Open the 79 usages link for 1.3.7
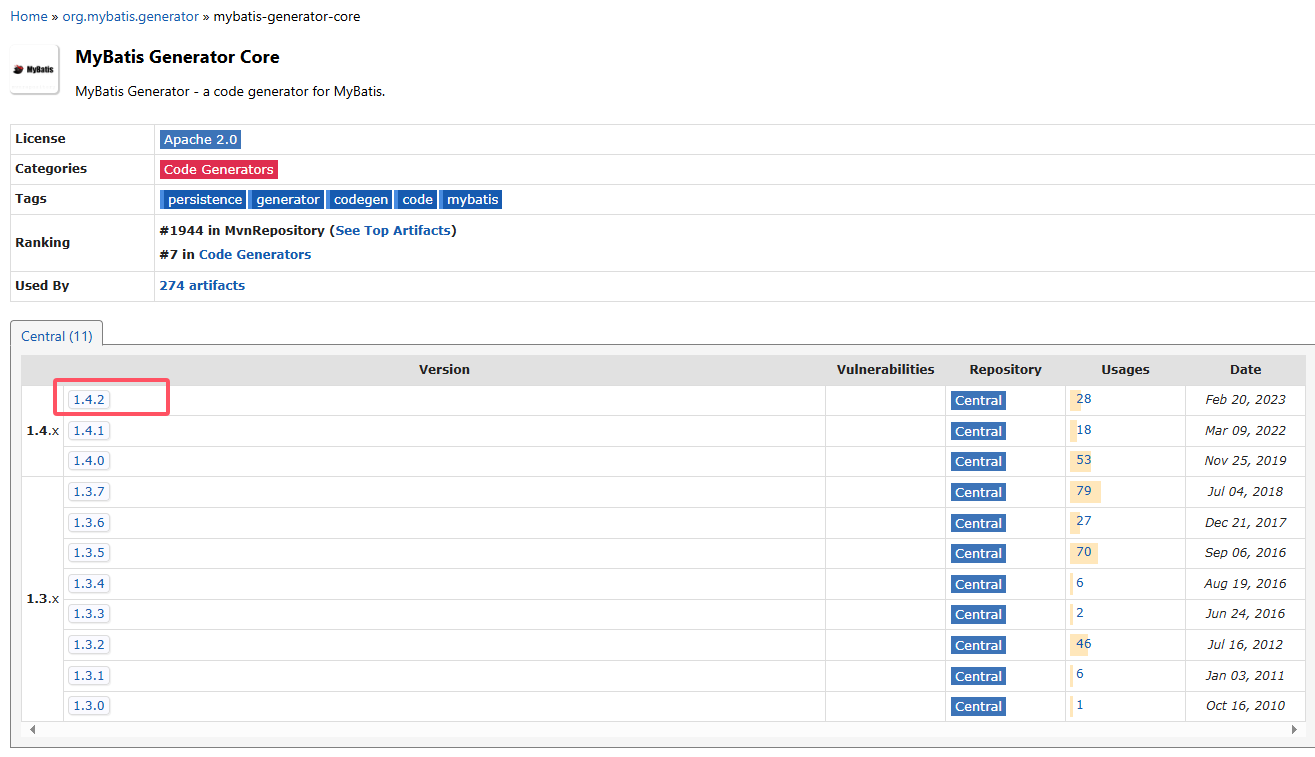The image size is (1315, 757). click(1083, 490)
